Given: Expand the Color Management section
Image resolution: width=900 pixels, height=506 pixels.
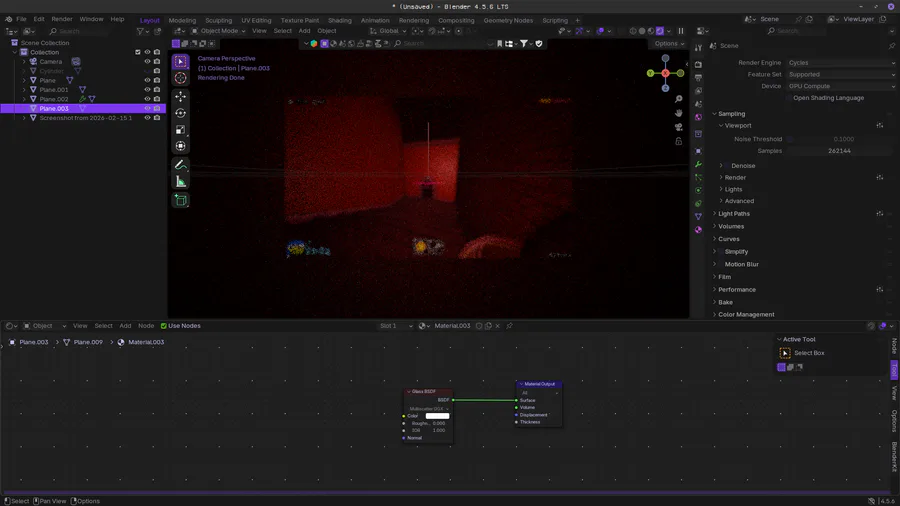Looking at the screenshot, I should [x=746, y=315].
